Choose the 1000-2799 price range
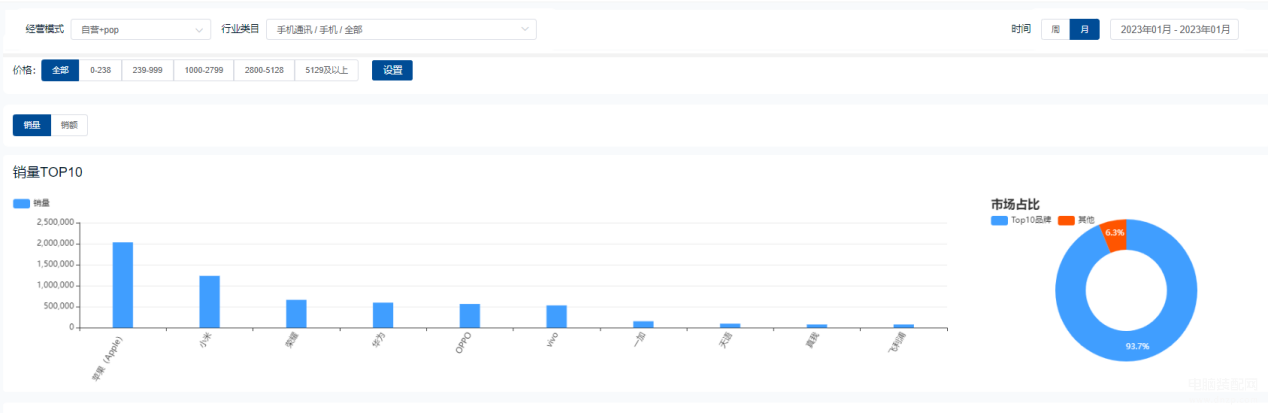This screenshot has width=1268, height=413. (204, 70)
